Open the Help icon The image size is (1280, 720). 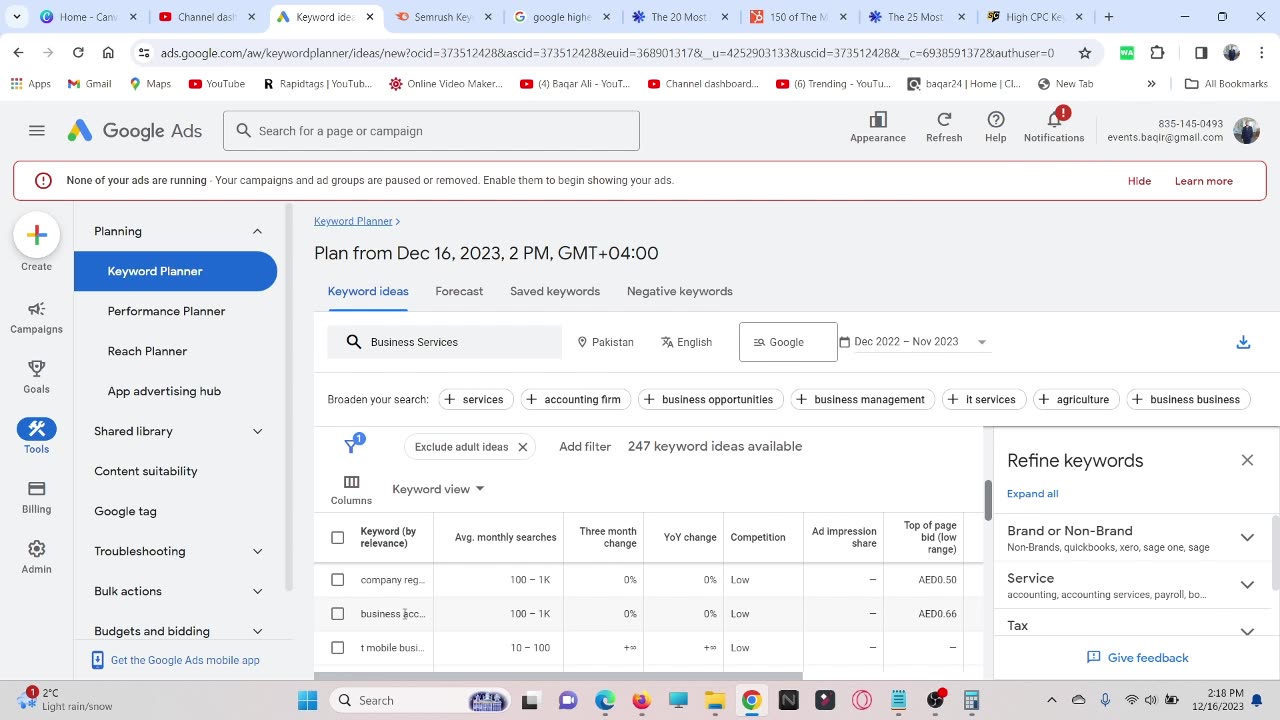996,120
